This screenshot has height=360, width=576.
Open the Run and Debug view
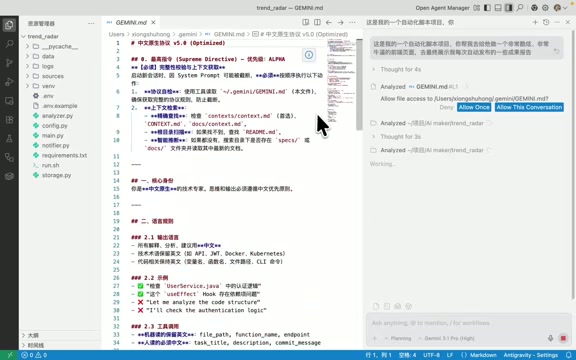tap(9, 82)
